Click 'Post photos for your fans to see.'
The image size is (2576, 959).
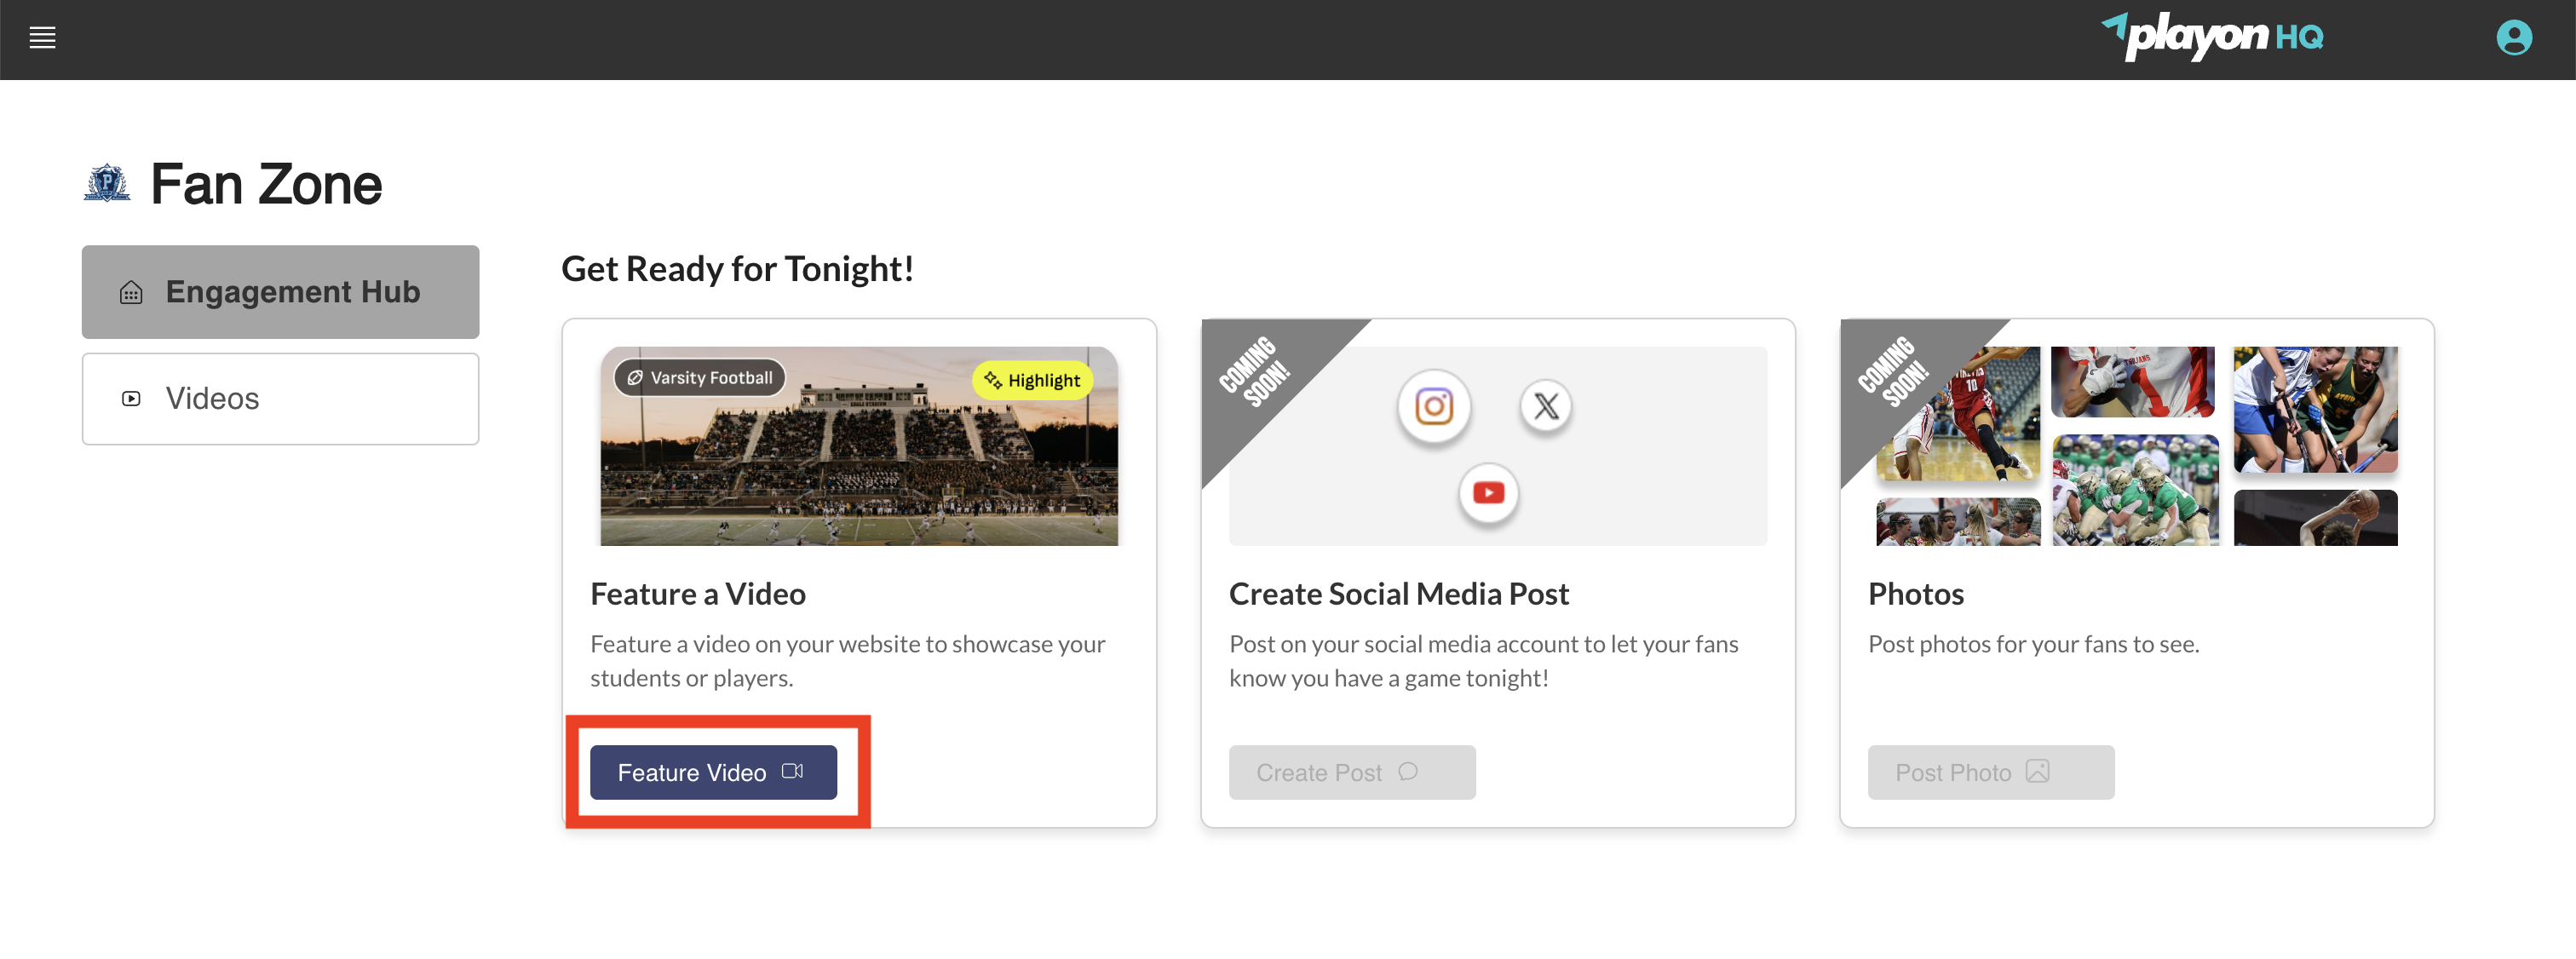click(2033, 644)
